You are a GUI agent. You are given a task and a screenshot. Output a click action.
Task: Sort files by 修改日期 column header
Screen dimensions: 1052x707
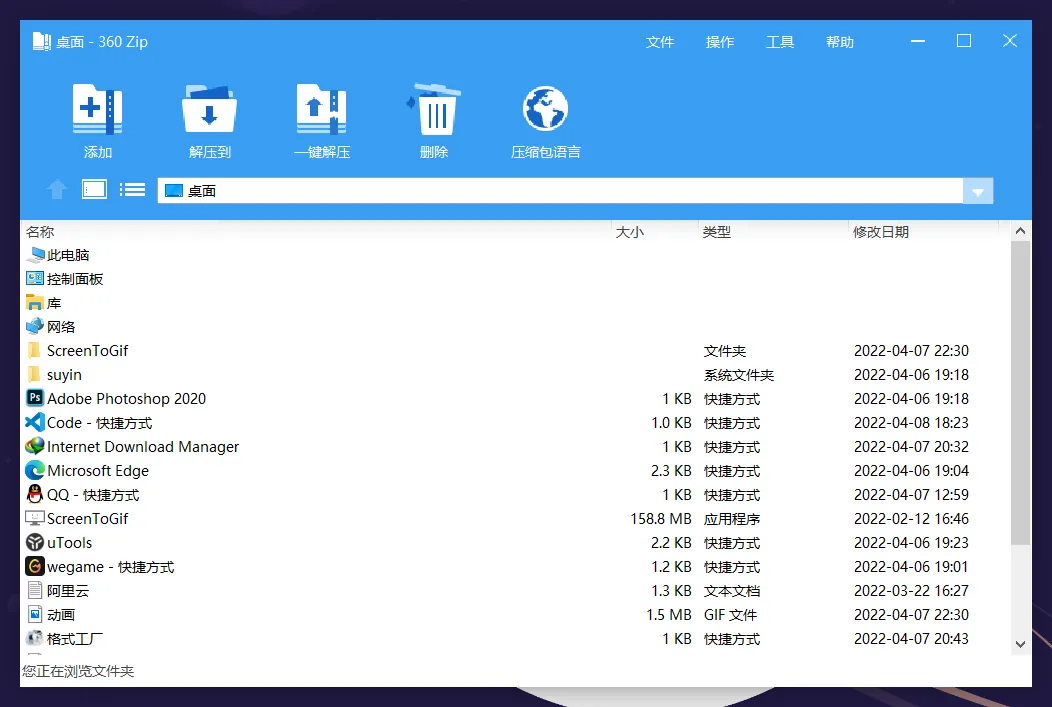click(x=881, y=232)
